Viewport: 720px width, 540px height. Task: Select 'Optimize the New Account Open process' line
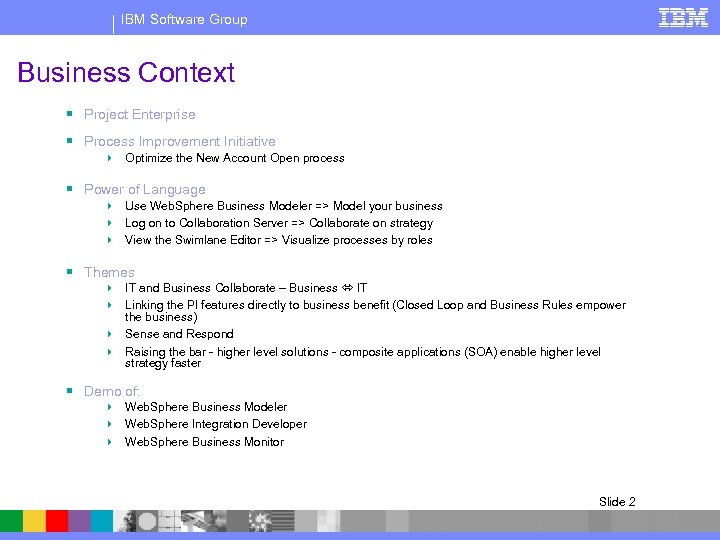[235, 158]
